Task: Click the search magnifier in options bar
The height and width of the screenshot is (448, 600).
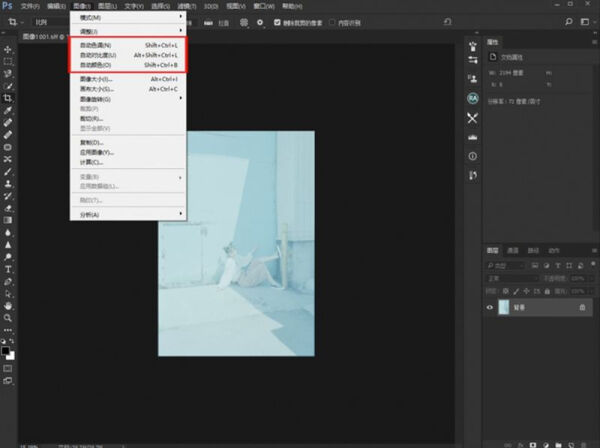Action: [569, 22]
